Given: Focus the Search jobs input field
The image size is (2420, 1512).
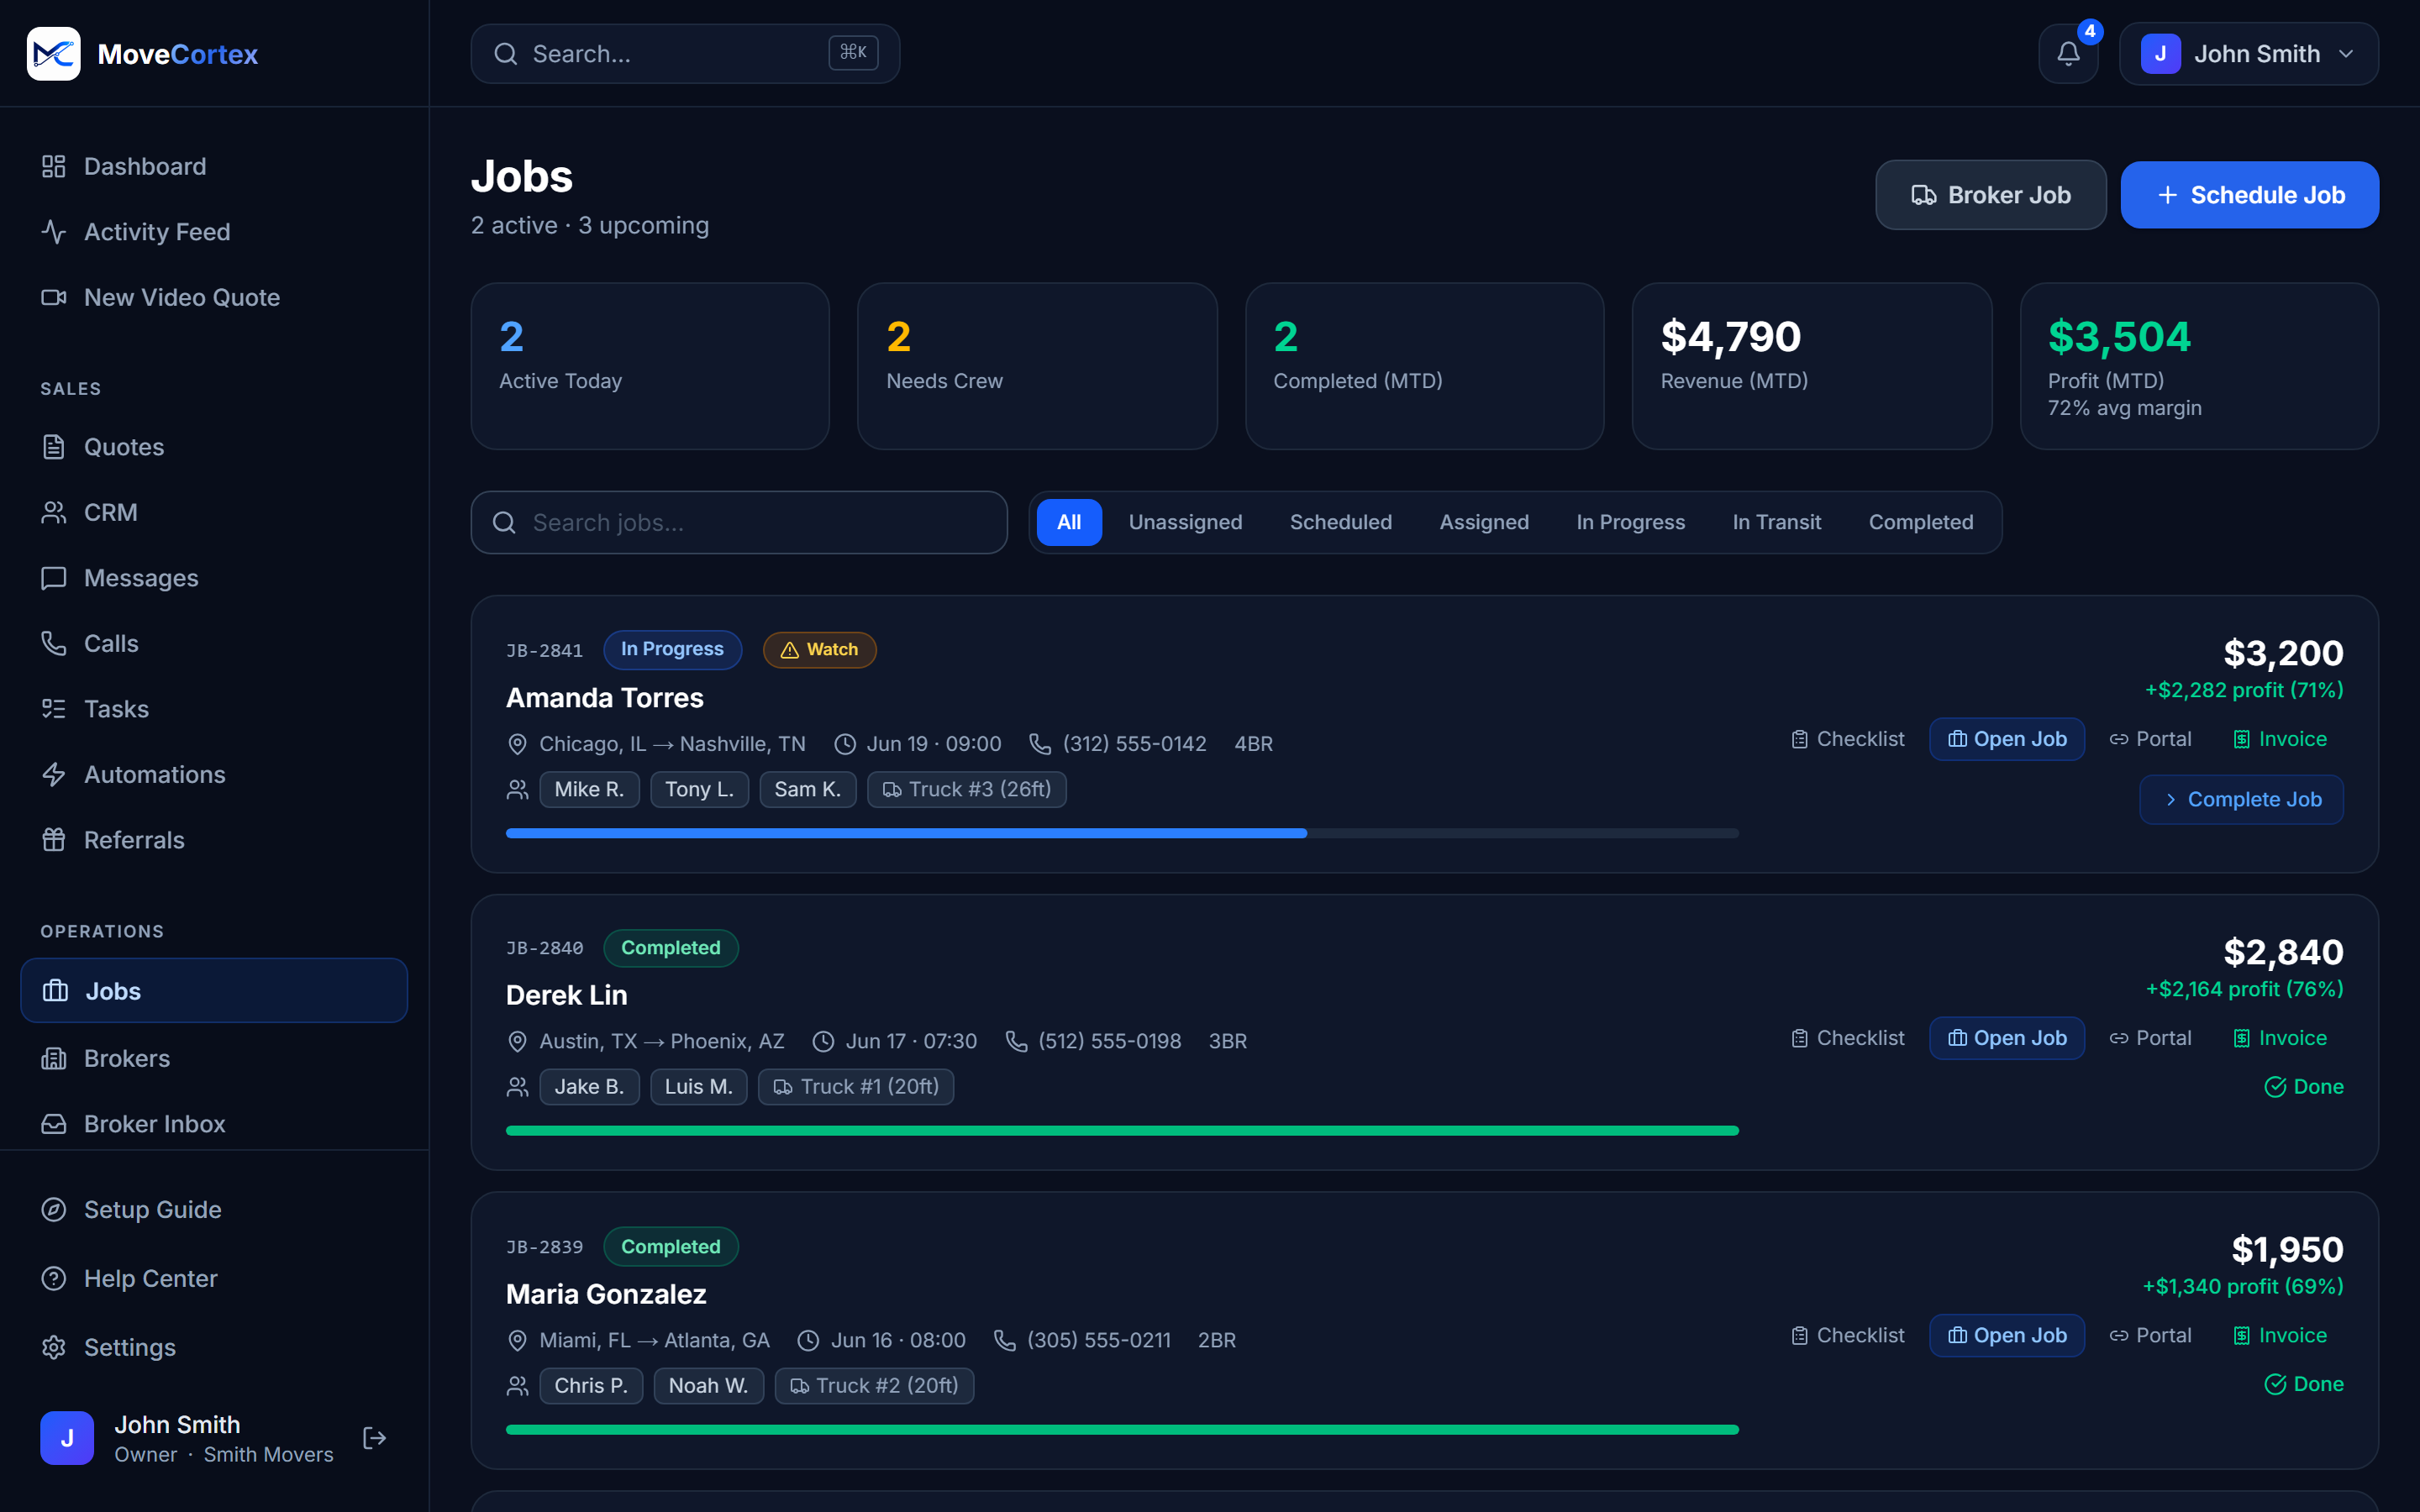Looking at the screenshot, I should point(739,522).
